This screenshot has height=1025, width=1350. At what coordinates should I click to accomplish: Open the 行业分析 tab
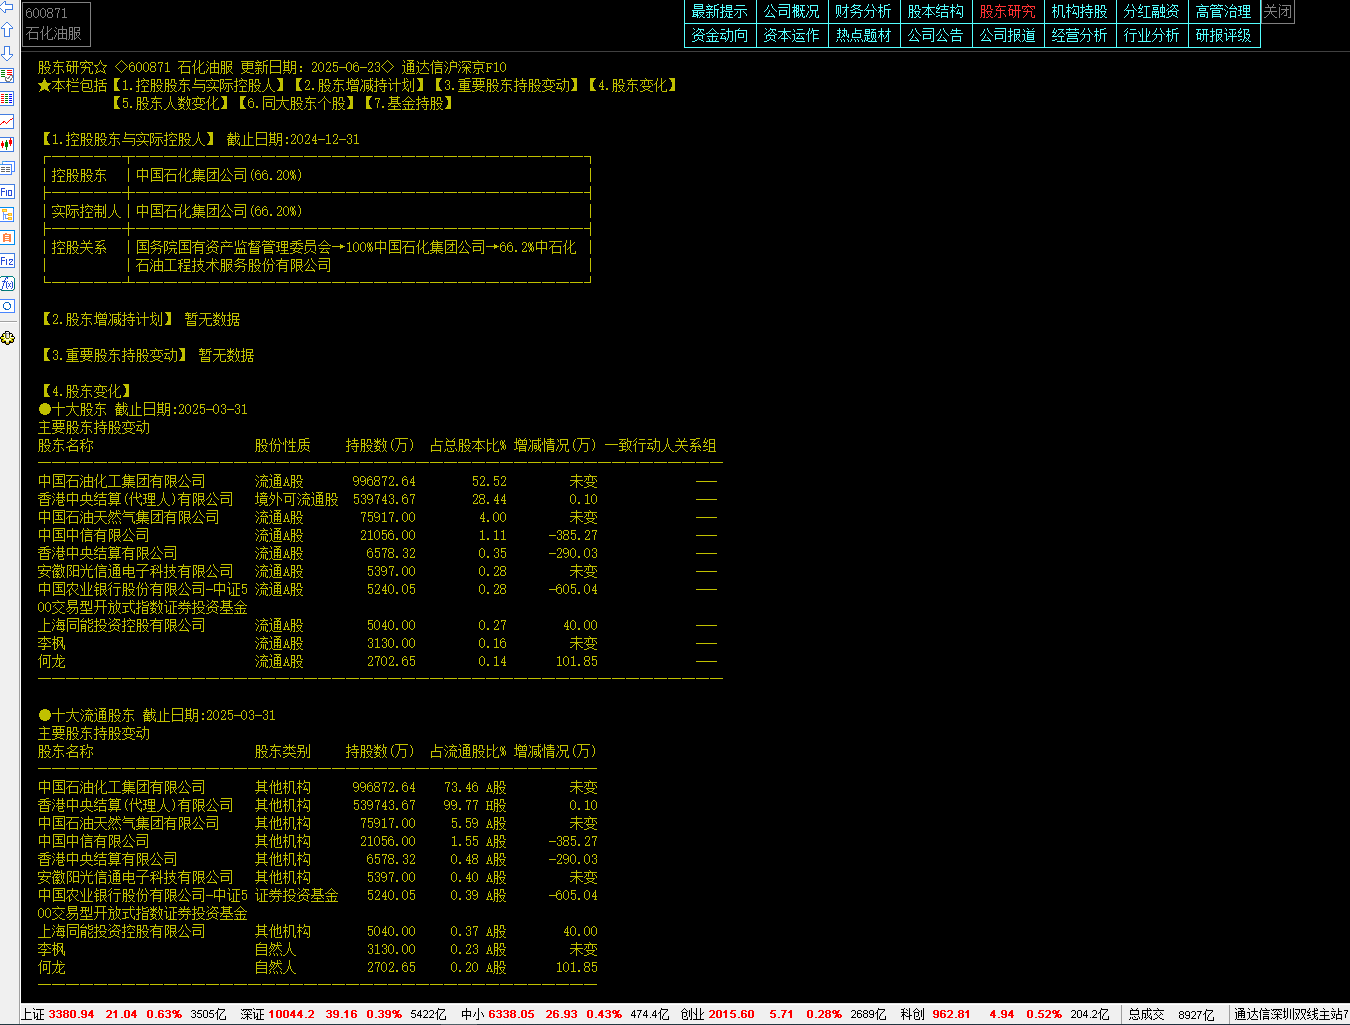(x=1152, y=36)
